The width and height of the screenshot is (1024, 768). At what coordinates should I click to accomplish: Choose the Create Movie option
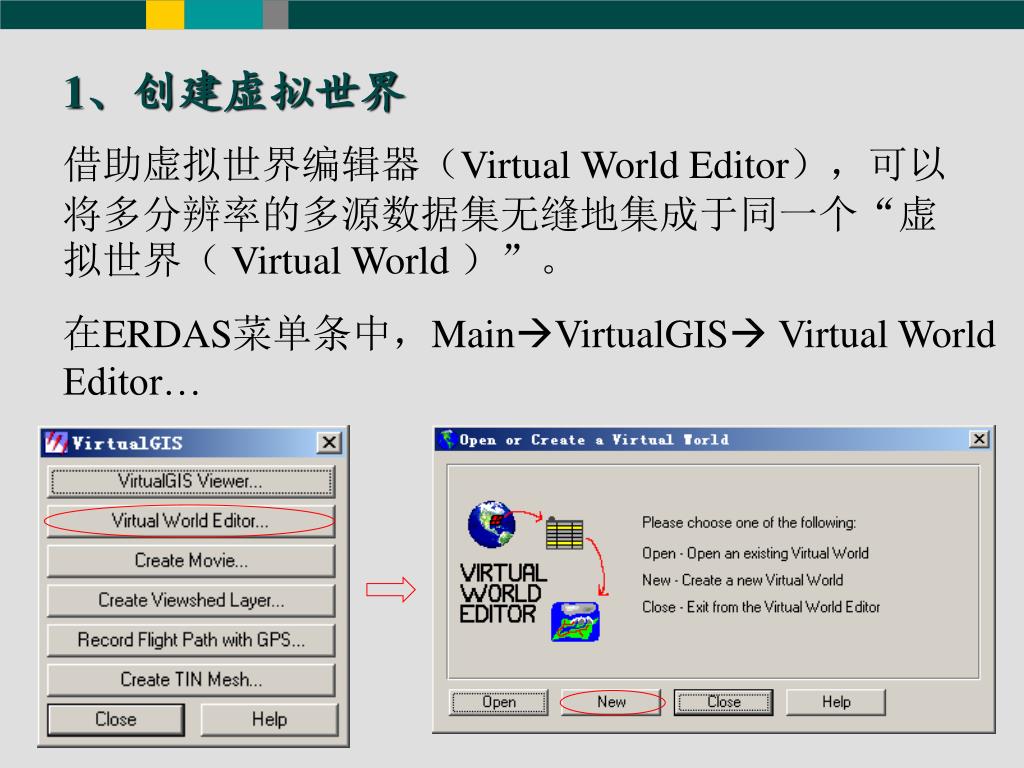(191, 561)
